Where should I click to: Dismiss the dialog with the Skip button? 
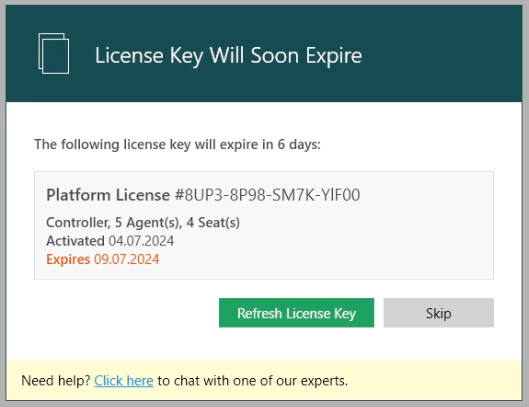[438, 313]
